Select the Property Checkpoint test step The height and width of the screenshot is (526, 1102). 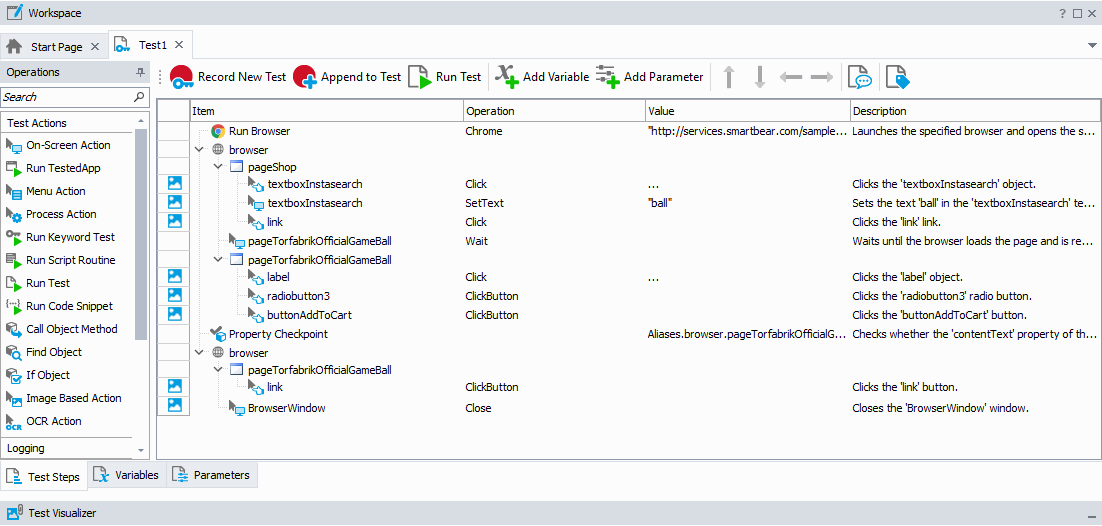tap(278, 334)
